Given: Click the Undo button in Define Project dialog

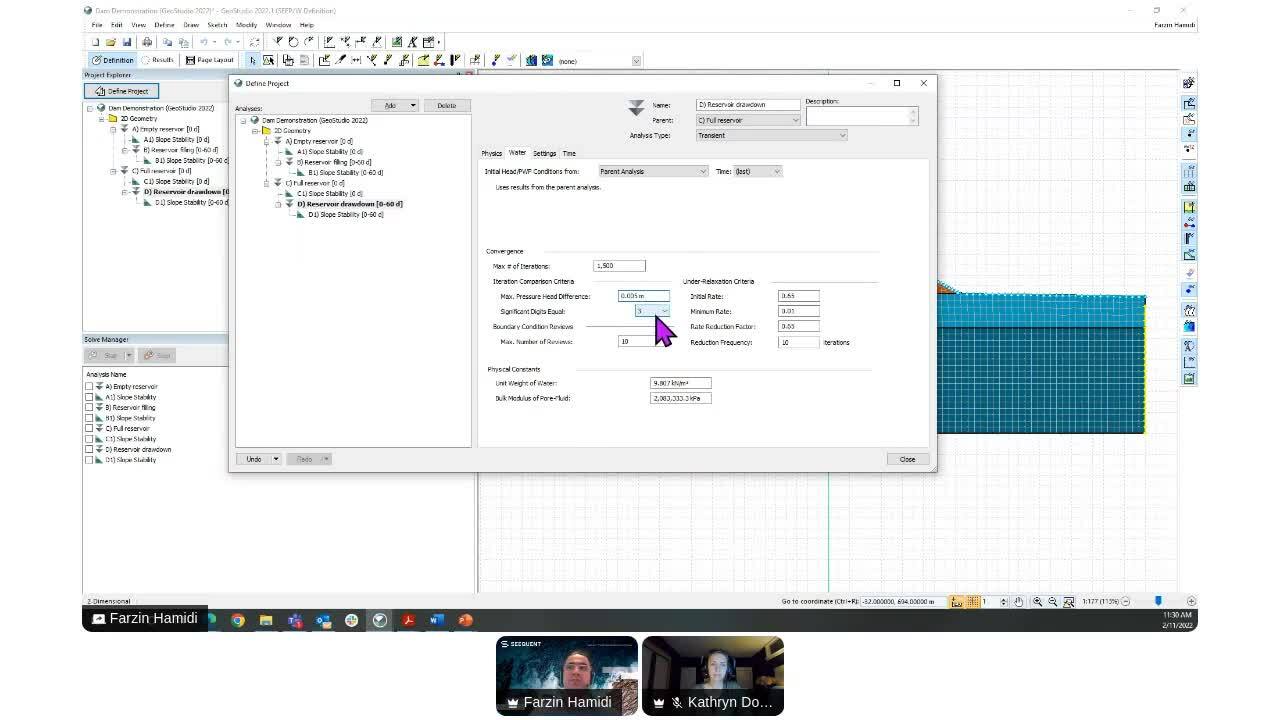Looking at the screenshot, I should [x=254, y=459].
